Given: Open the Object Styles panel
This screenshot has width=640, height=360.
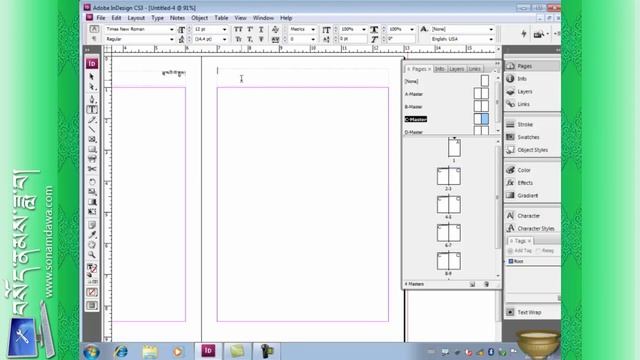Looking at the screenshot, I should (x=532, y=150).
